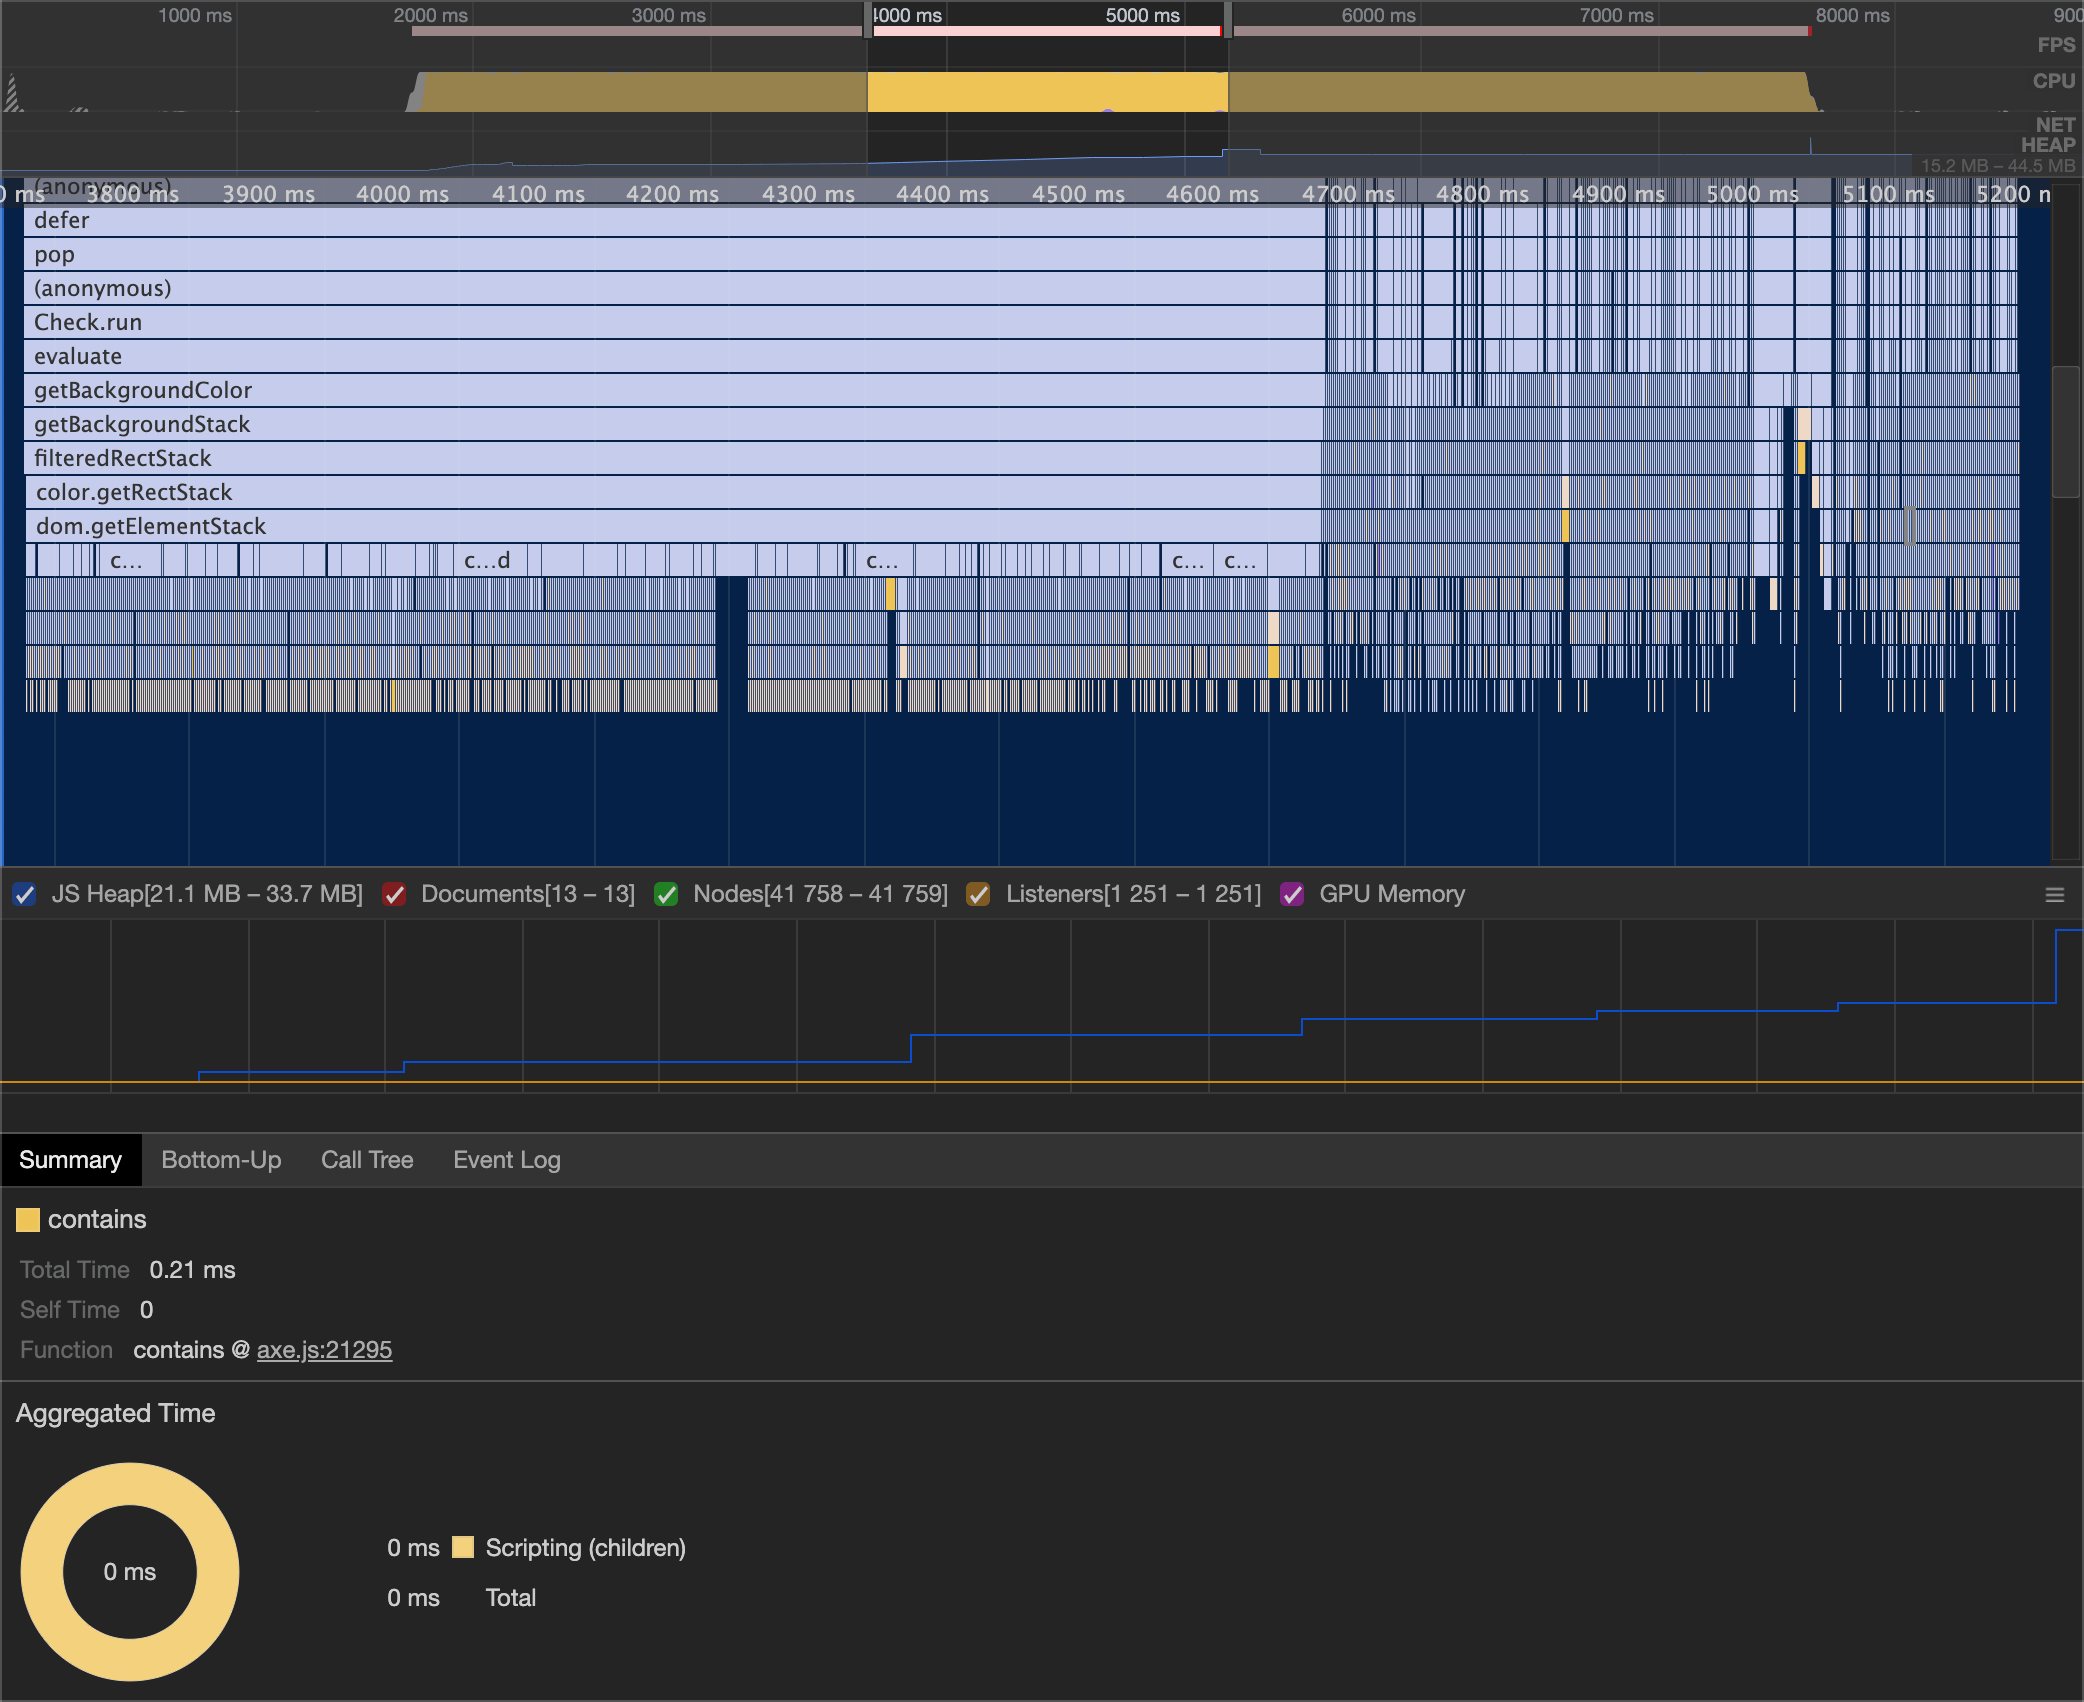The width and height of the screenshot is (2084, 1702).
Task: Click the right overview selection handle
Action: click(x=1227, y=18)
